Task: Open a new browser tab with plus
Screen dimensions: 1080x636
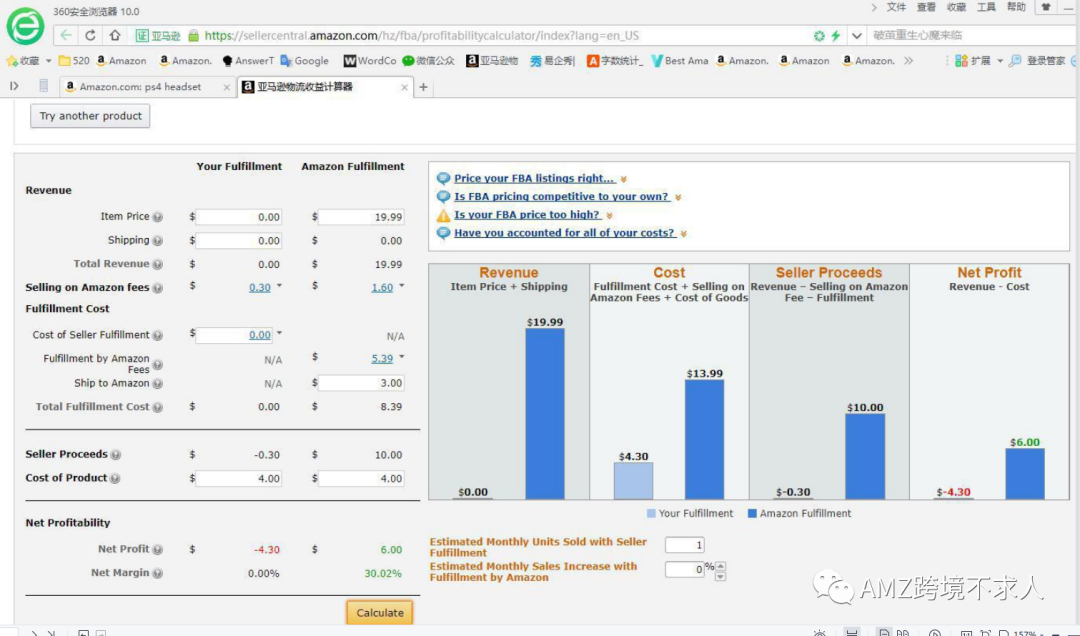Action: coord(424,87)
